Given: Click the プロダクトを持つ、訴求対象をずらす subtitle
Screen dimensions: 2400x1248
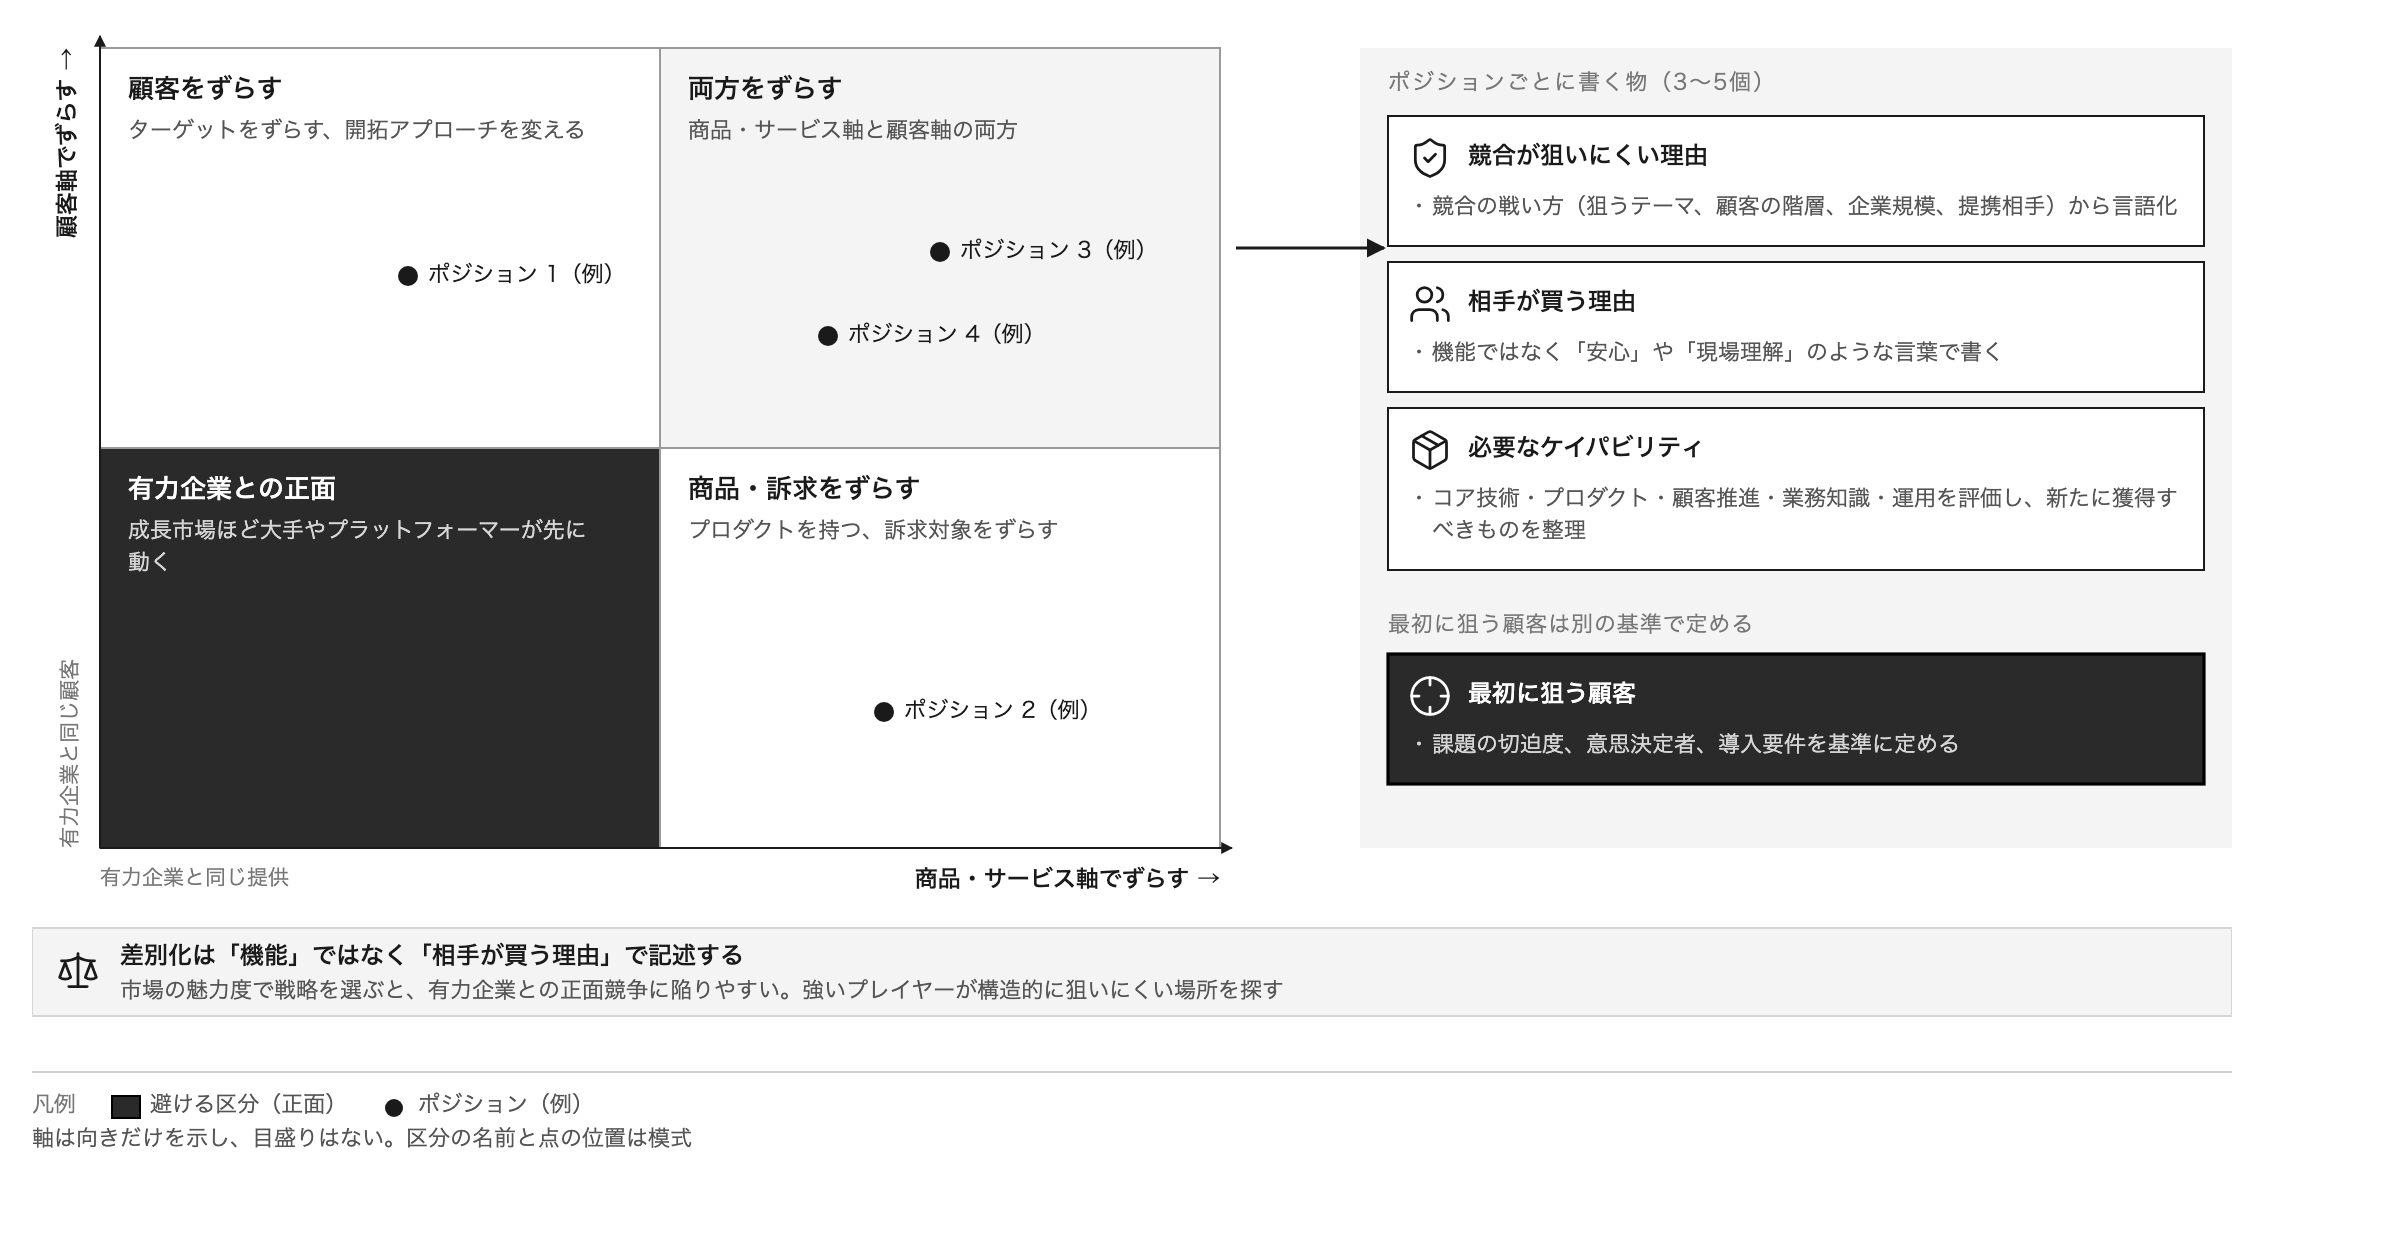Looking at the screenshot, I should pos(873,530).
